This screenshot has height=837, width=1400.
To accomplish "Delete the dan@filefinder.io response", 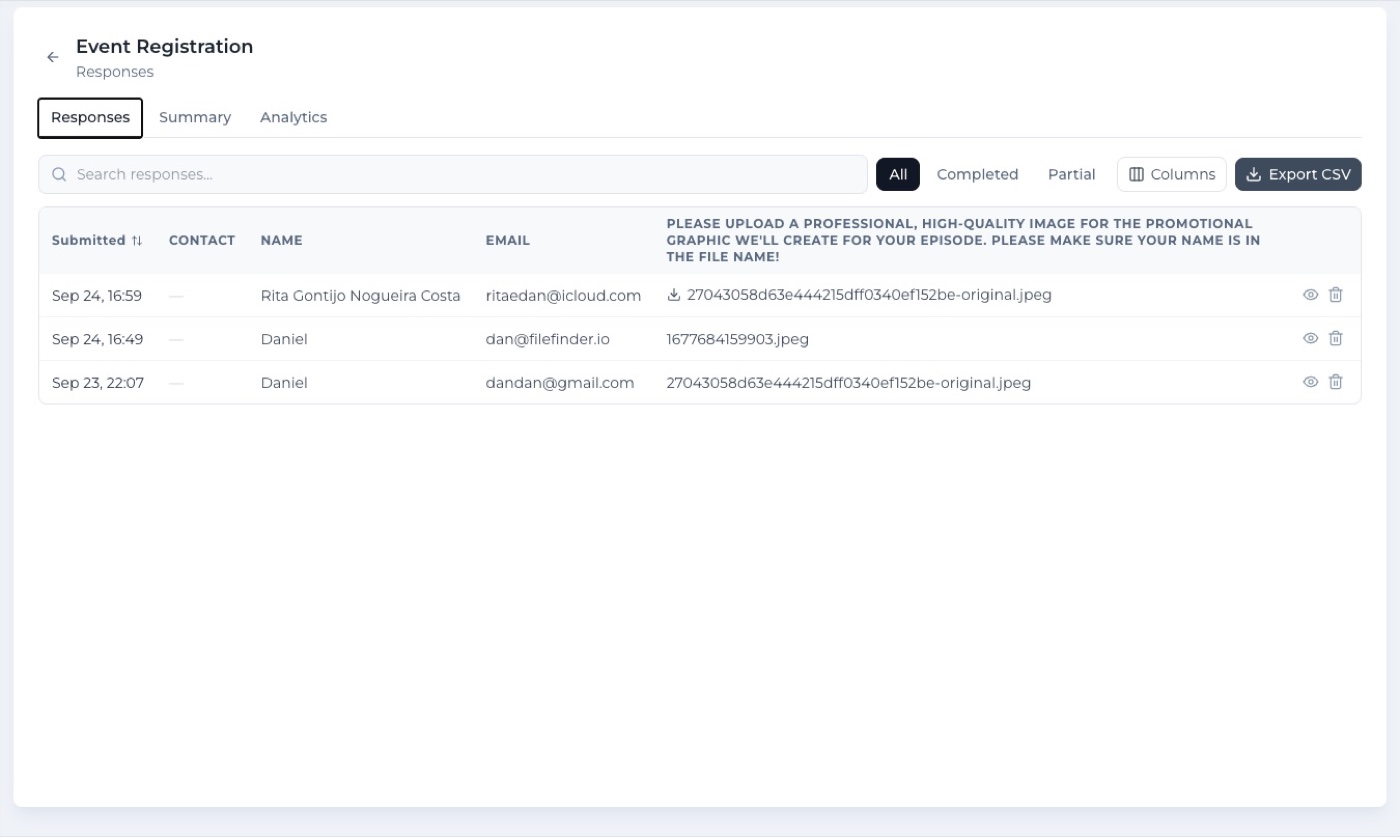I will click(1335, 338).
